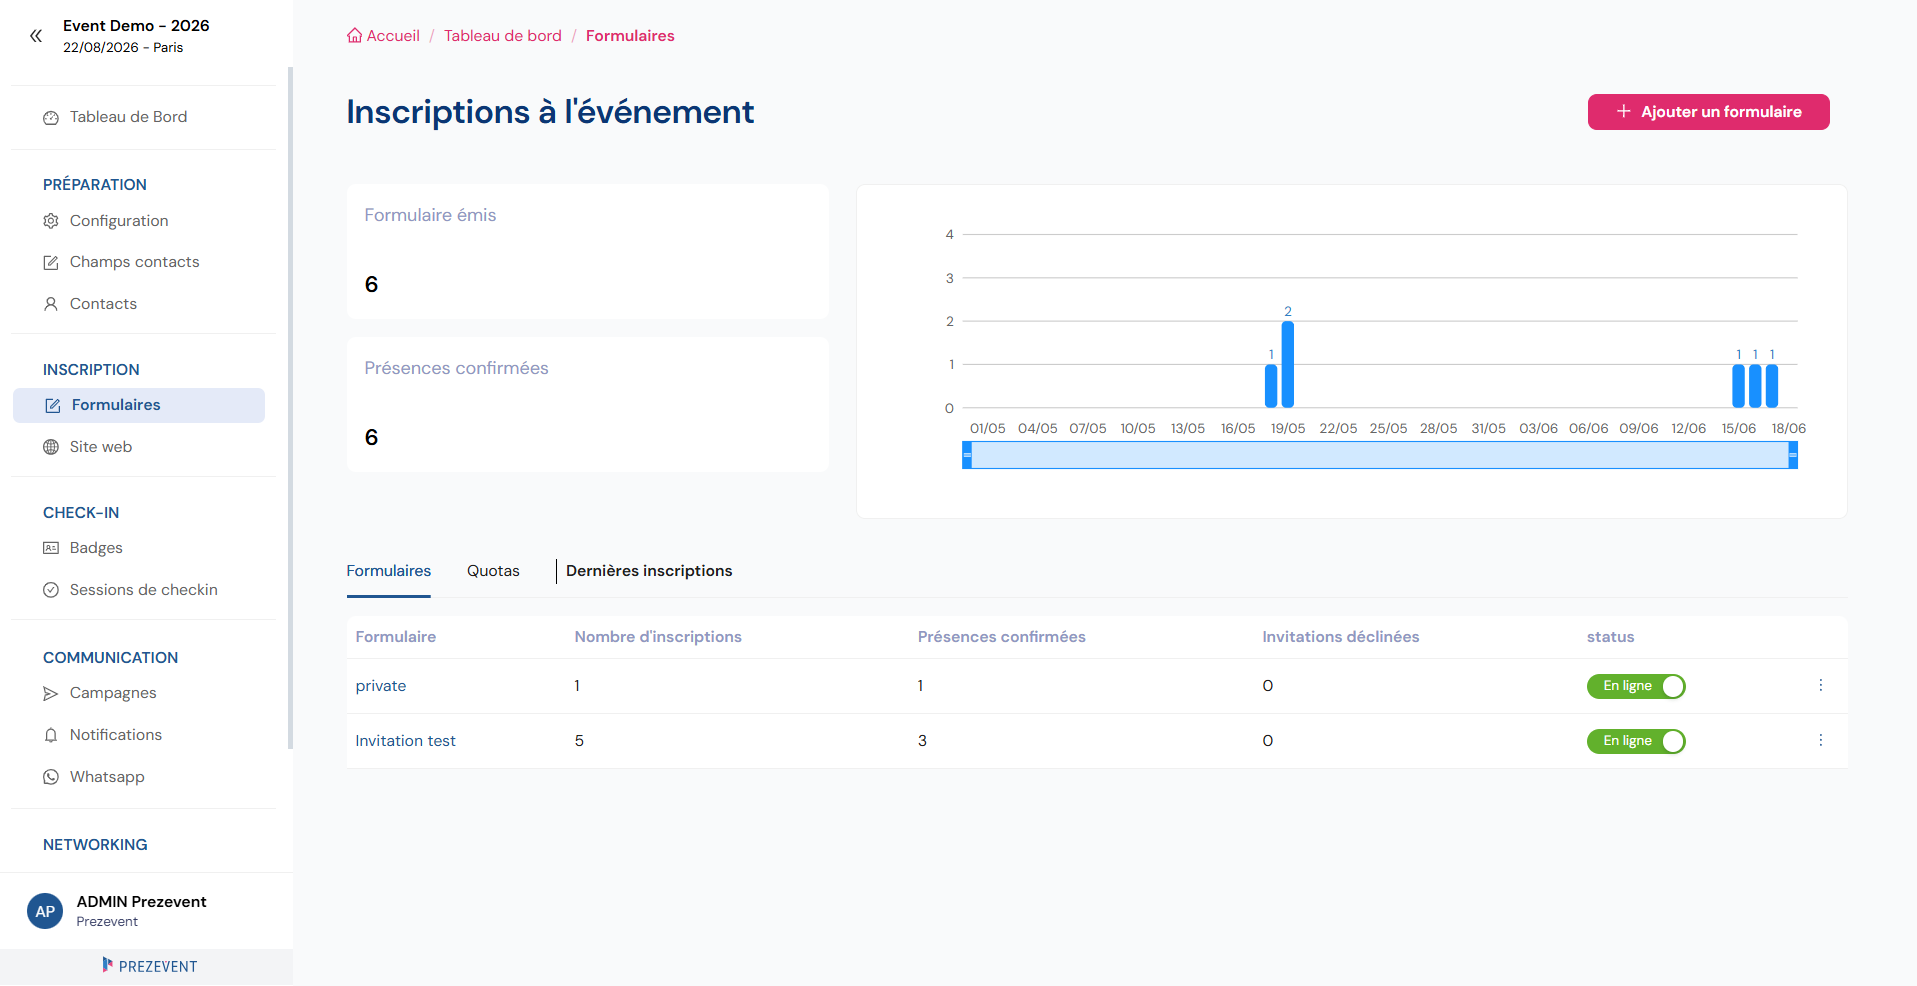Toggle En ligne status for private form
This screenshot has width=1917, height=986.
(1636, 686)
